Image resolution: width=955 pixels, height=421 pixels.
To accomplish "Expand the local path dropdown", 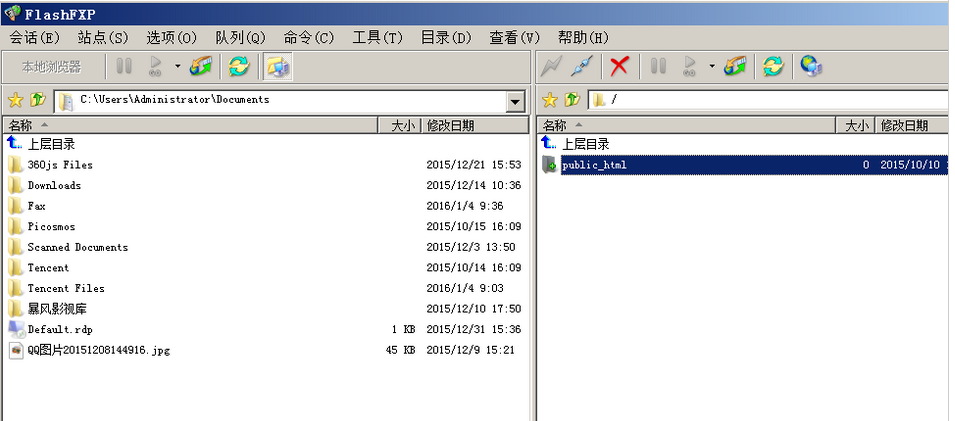I will [x=516, y=102].
